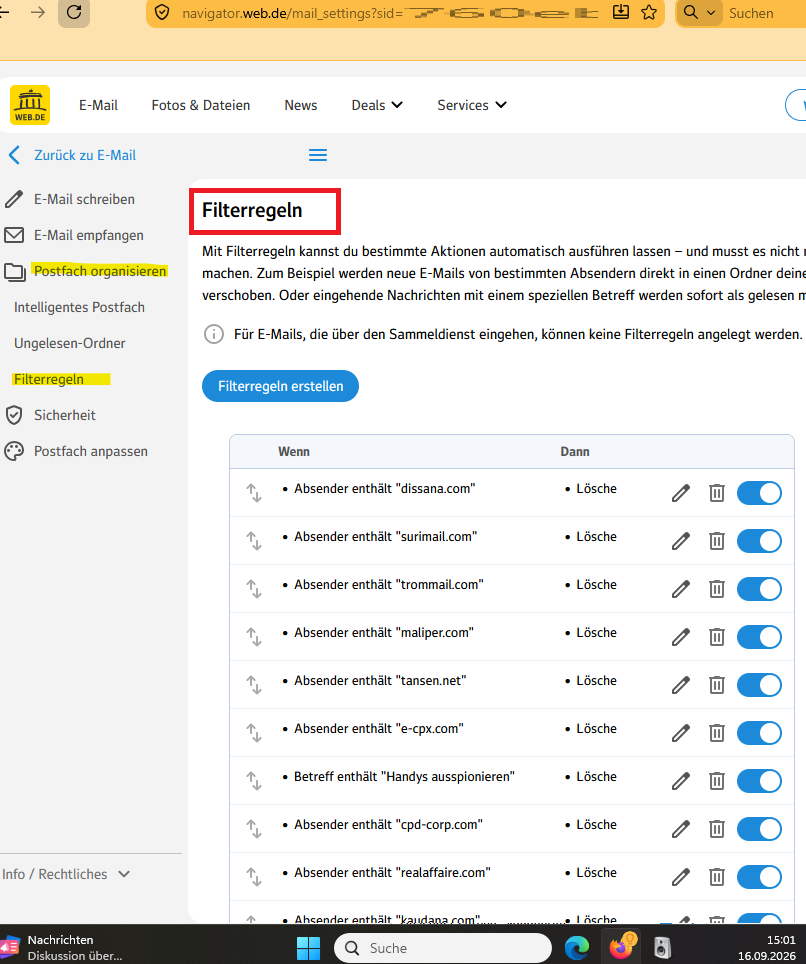Turn off the "trommail.com" rule switch
806x964 pixels.
(x=759, y=589)
